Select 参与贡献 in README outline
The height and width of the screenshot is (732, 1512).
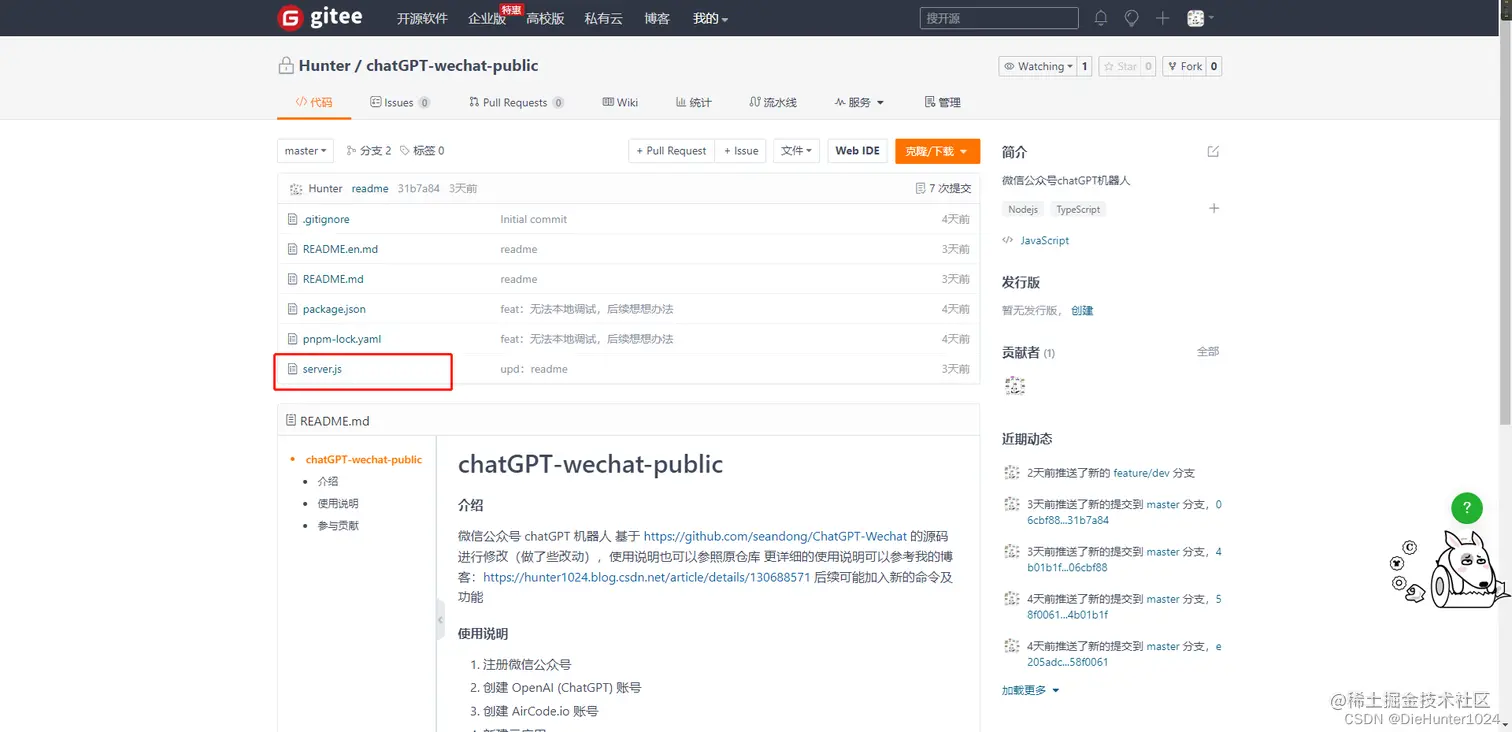click(x=338, y=525)
